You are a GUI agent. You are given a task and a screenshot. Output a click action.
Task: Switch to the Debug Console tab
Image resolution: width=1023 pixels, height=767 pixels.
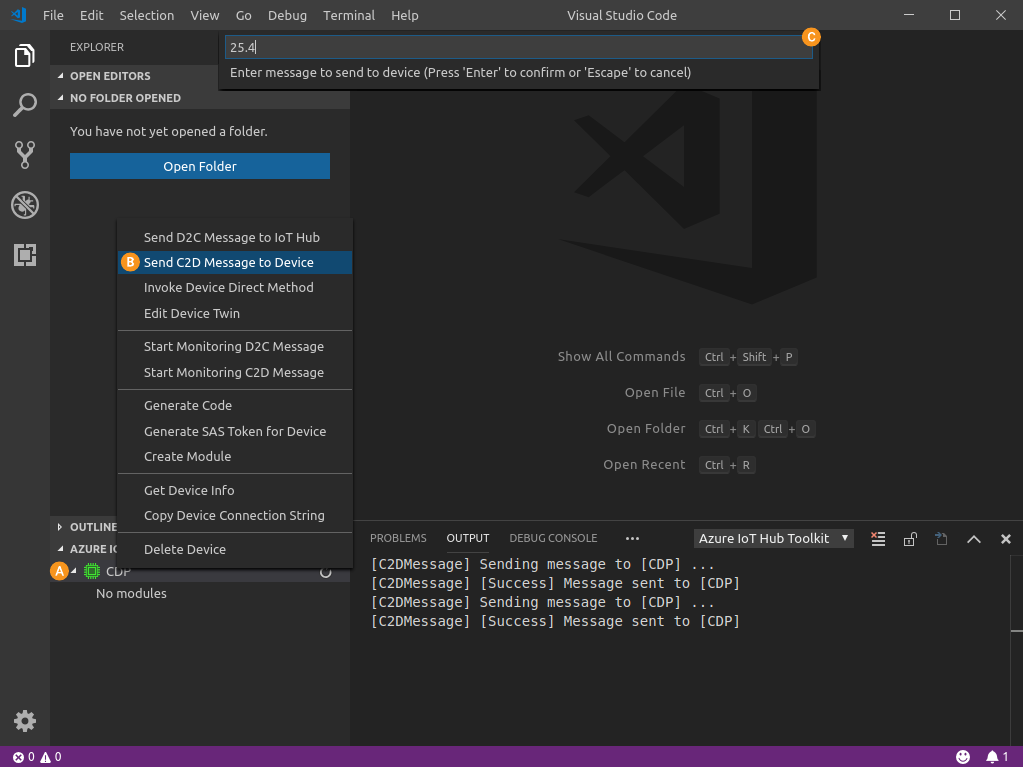coord(553,538)
